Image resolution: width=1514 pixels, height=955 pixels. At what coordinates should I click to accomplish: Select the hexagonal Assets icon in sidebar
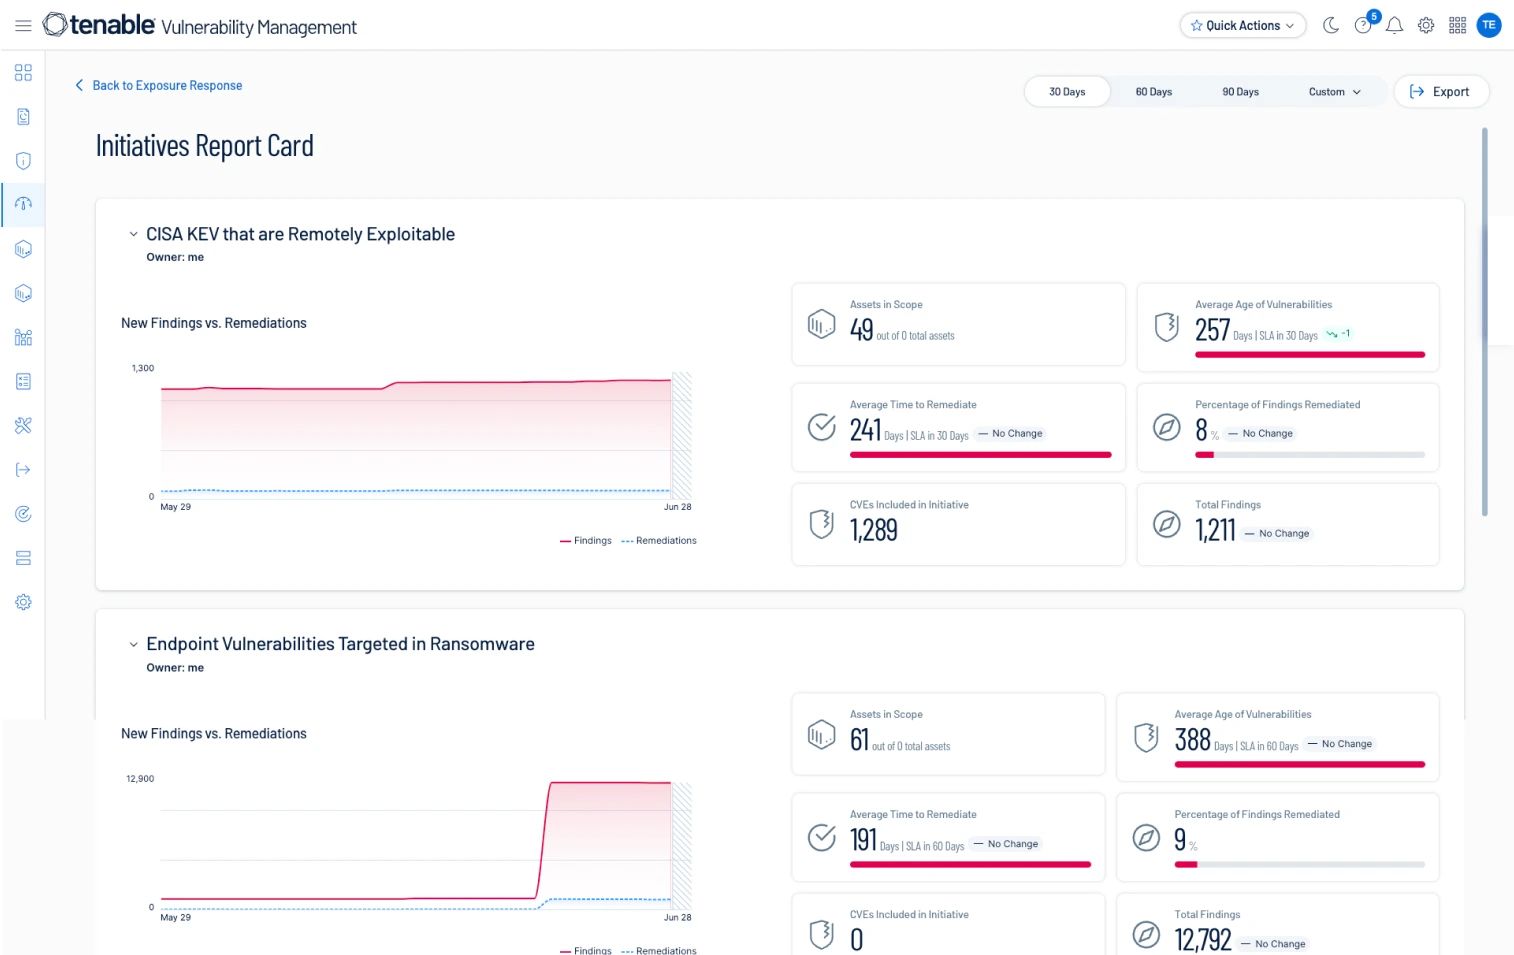(x=23, y=249)
